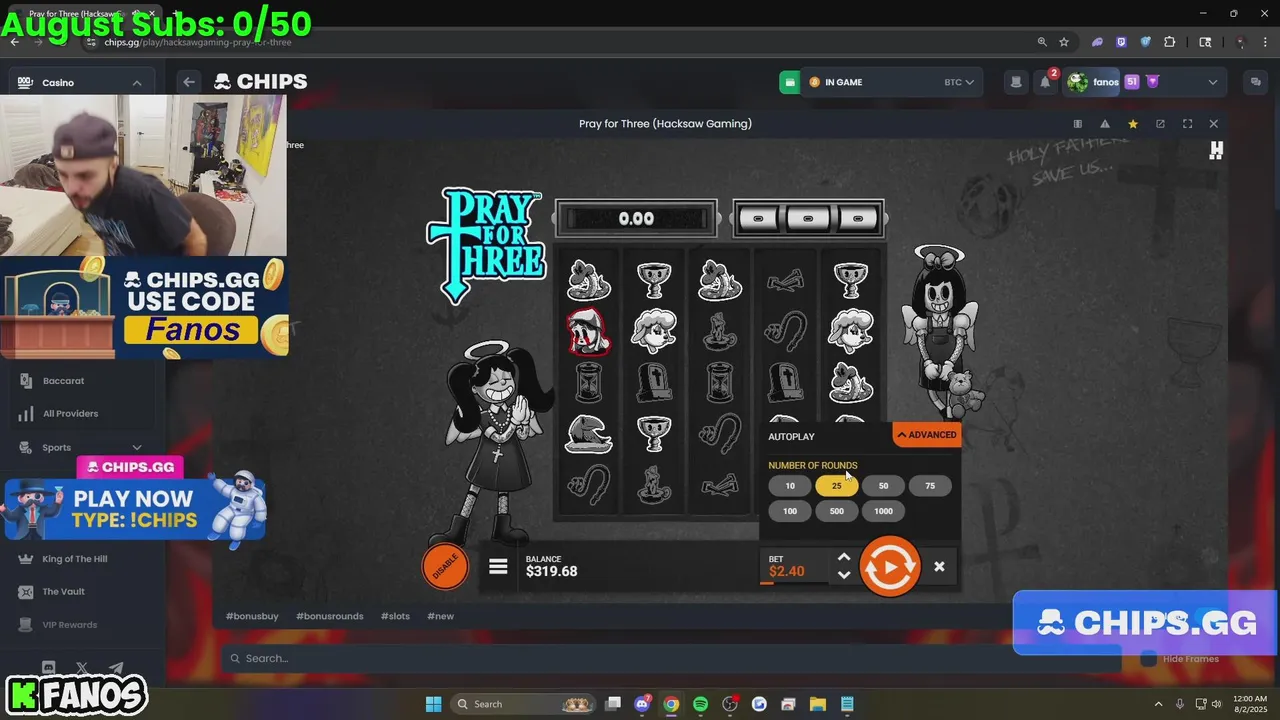Open Spotify from the taskbar
The width and height of the screenshot is (1280, 720).
700,704
